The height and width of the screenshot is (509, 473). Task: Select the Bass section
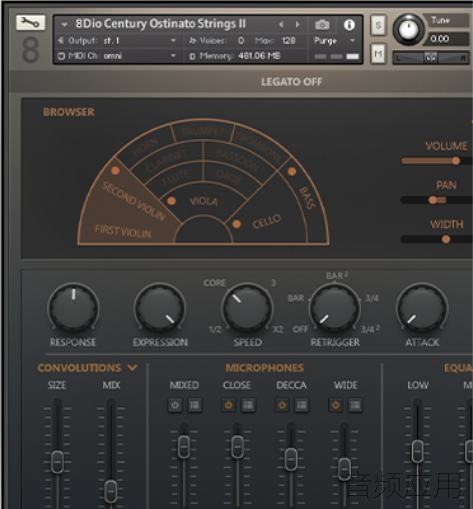pos(307,198)
